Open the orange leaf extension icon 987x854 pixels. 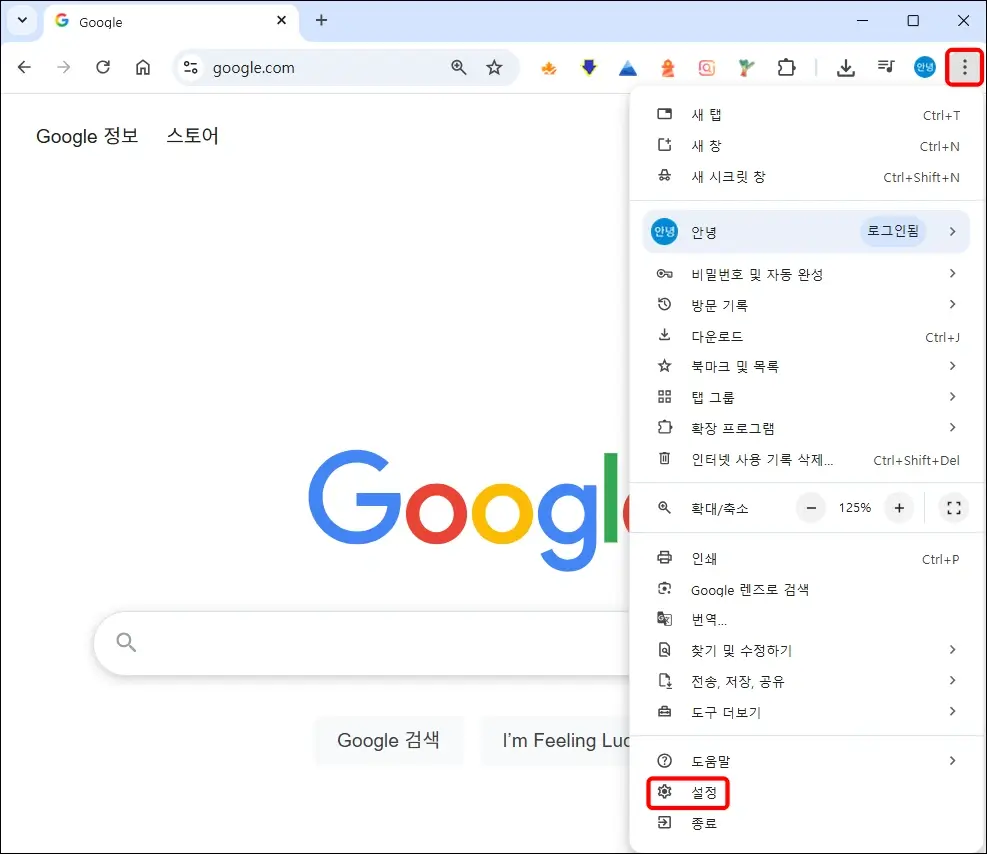[x=549, y=67]
